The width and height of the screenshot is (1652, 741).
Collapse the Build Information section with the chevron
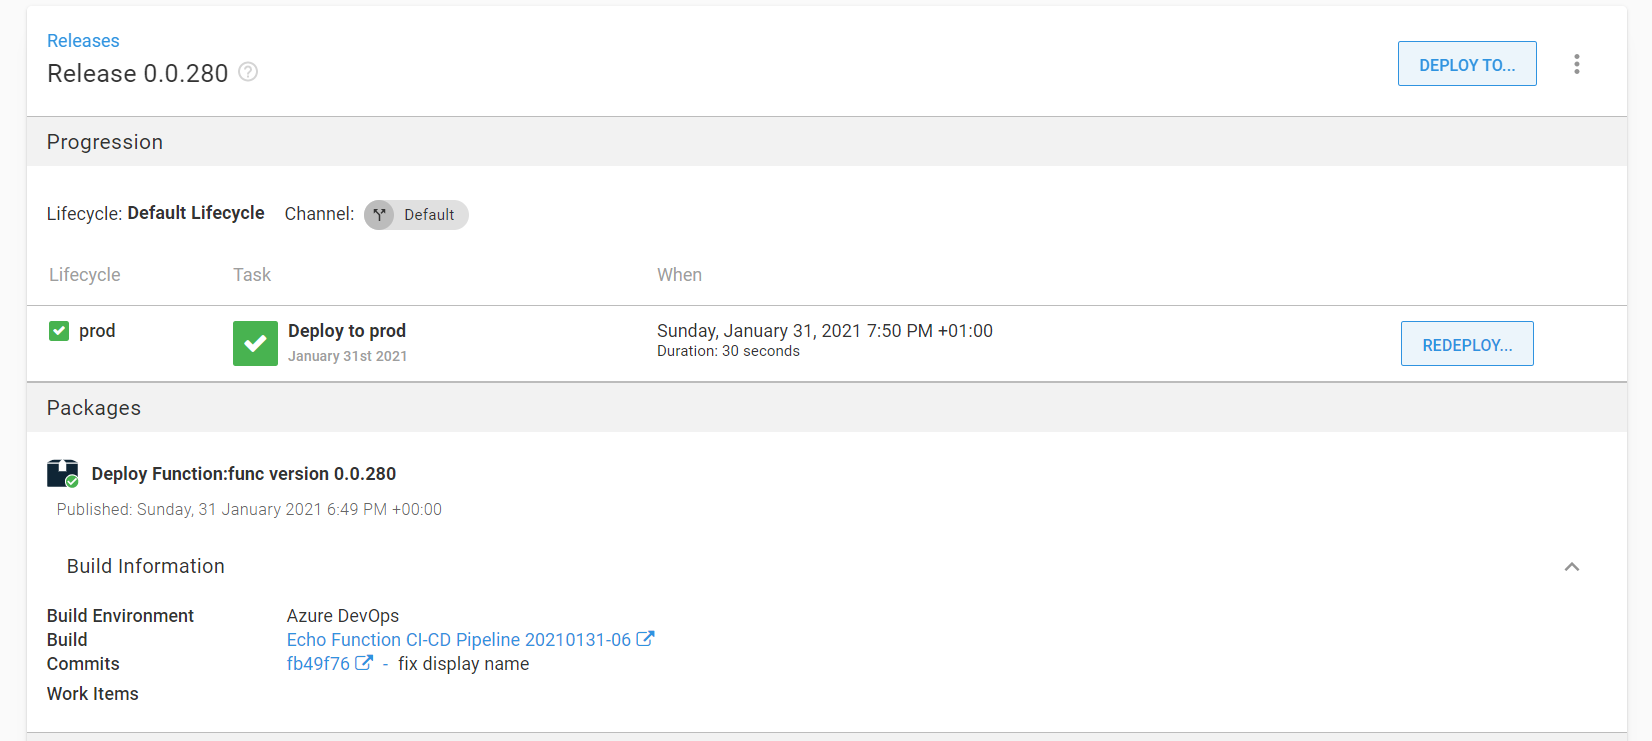pyautogui.click(x=1571, y=567)
